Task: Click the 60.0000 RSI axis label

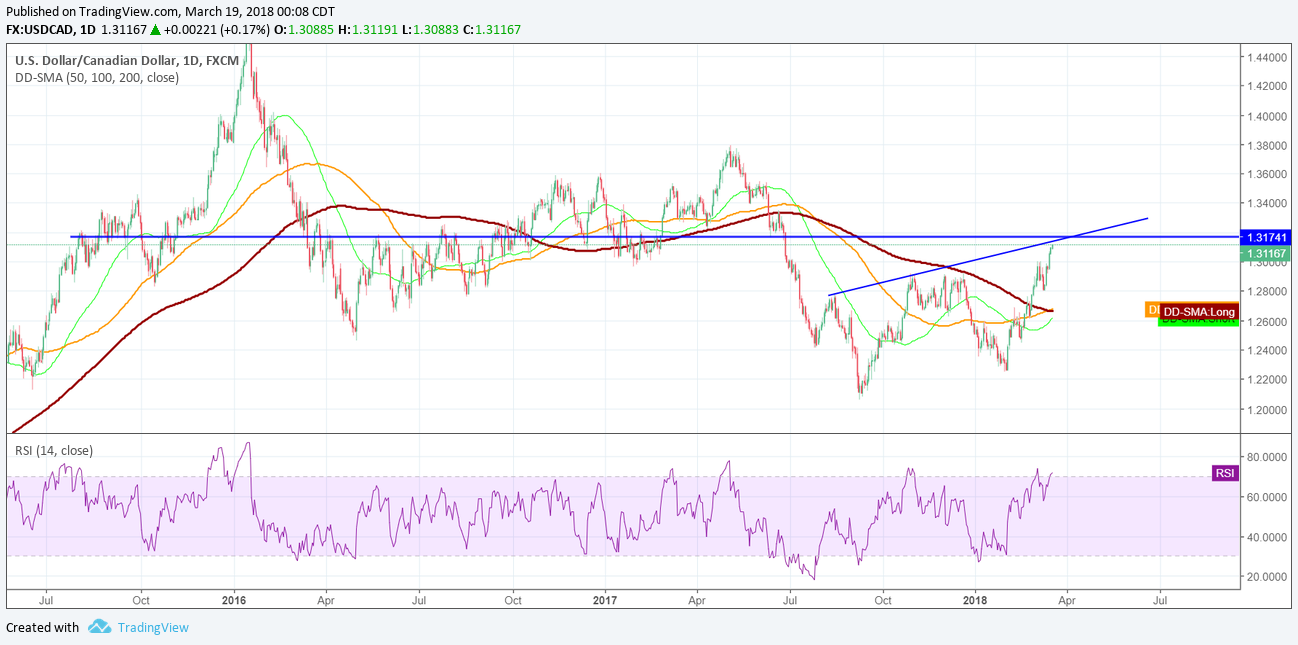Action: (x=1268, y=497)
